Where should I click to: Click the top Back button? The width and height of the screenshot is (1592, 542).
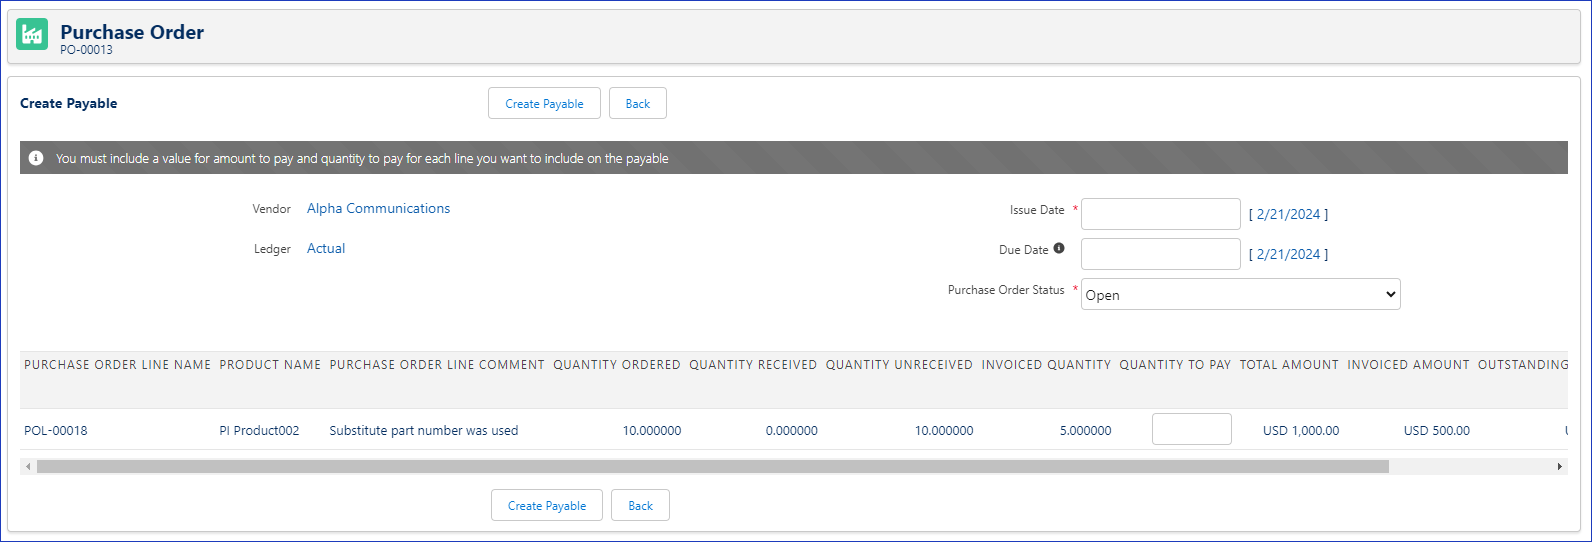(x=637, y=104)
